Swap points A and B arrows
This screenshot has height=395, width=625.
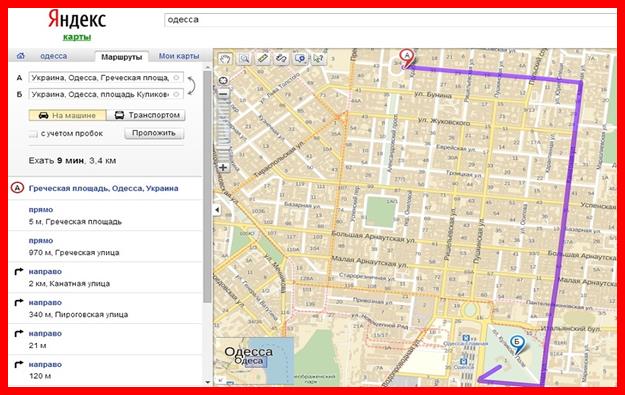coord(191,86)
